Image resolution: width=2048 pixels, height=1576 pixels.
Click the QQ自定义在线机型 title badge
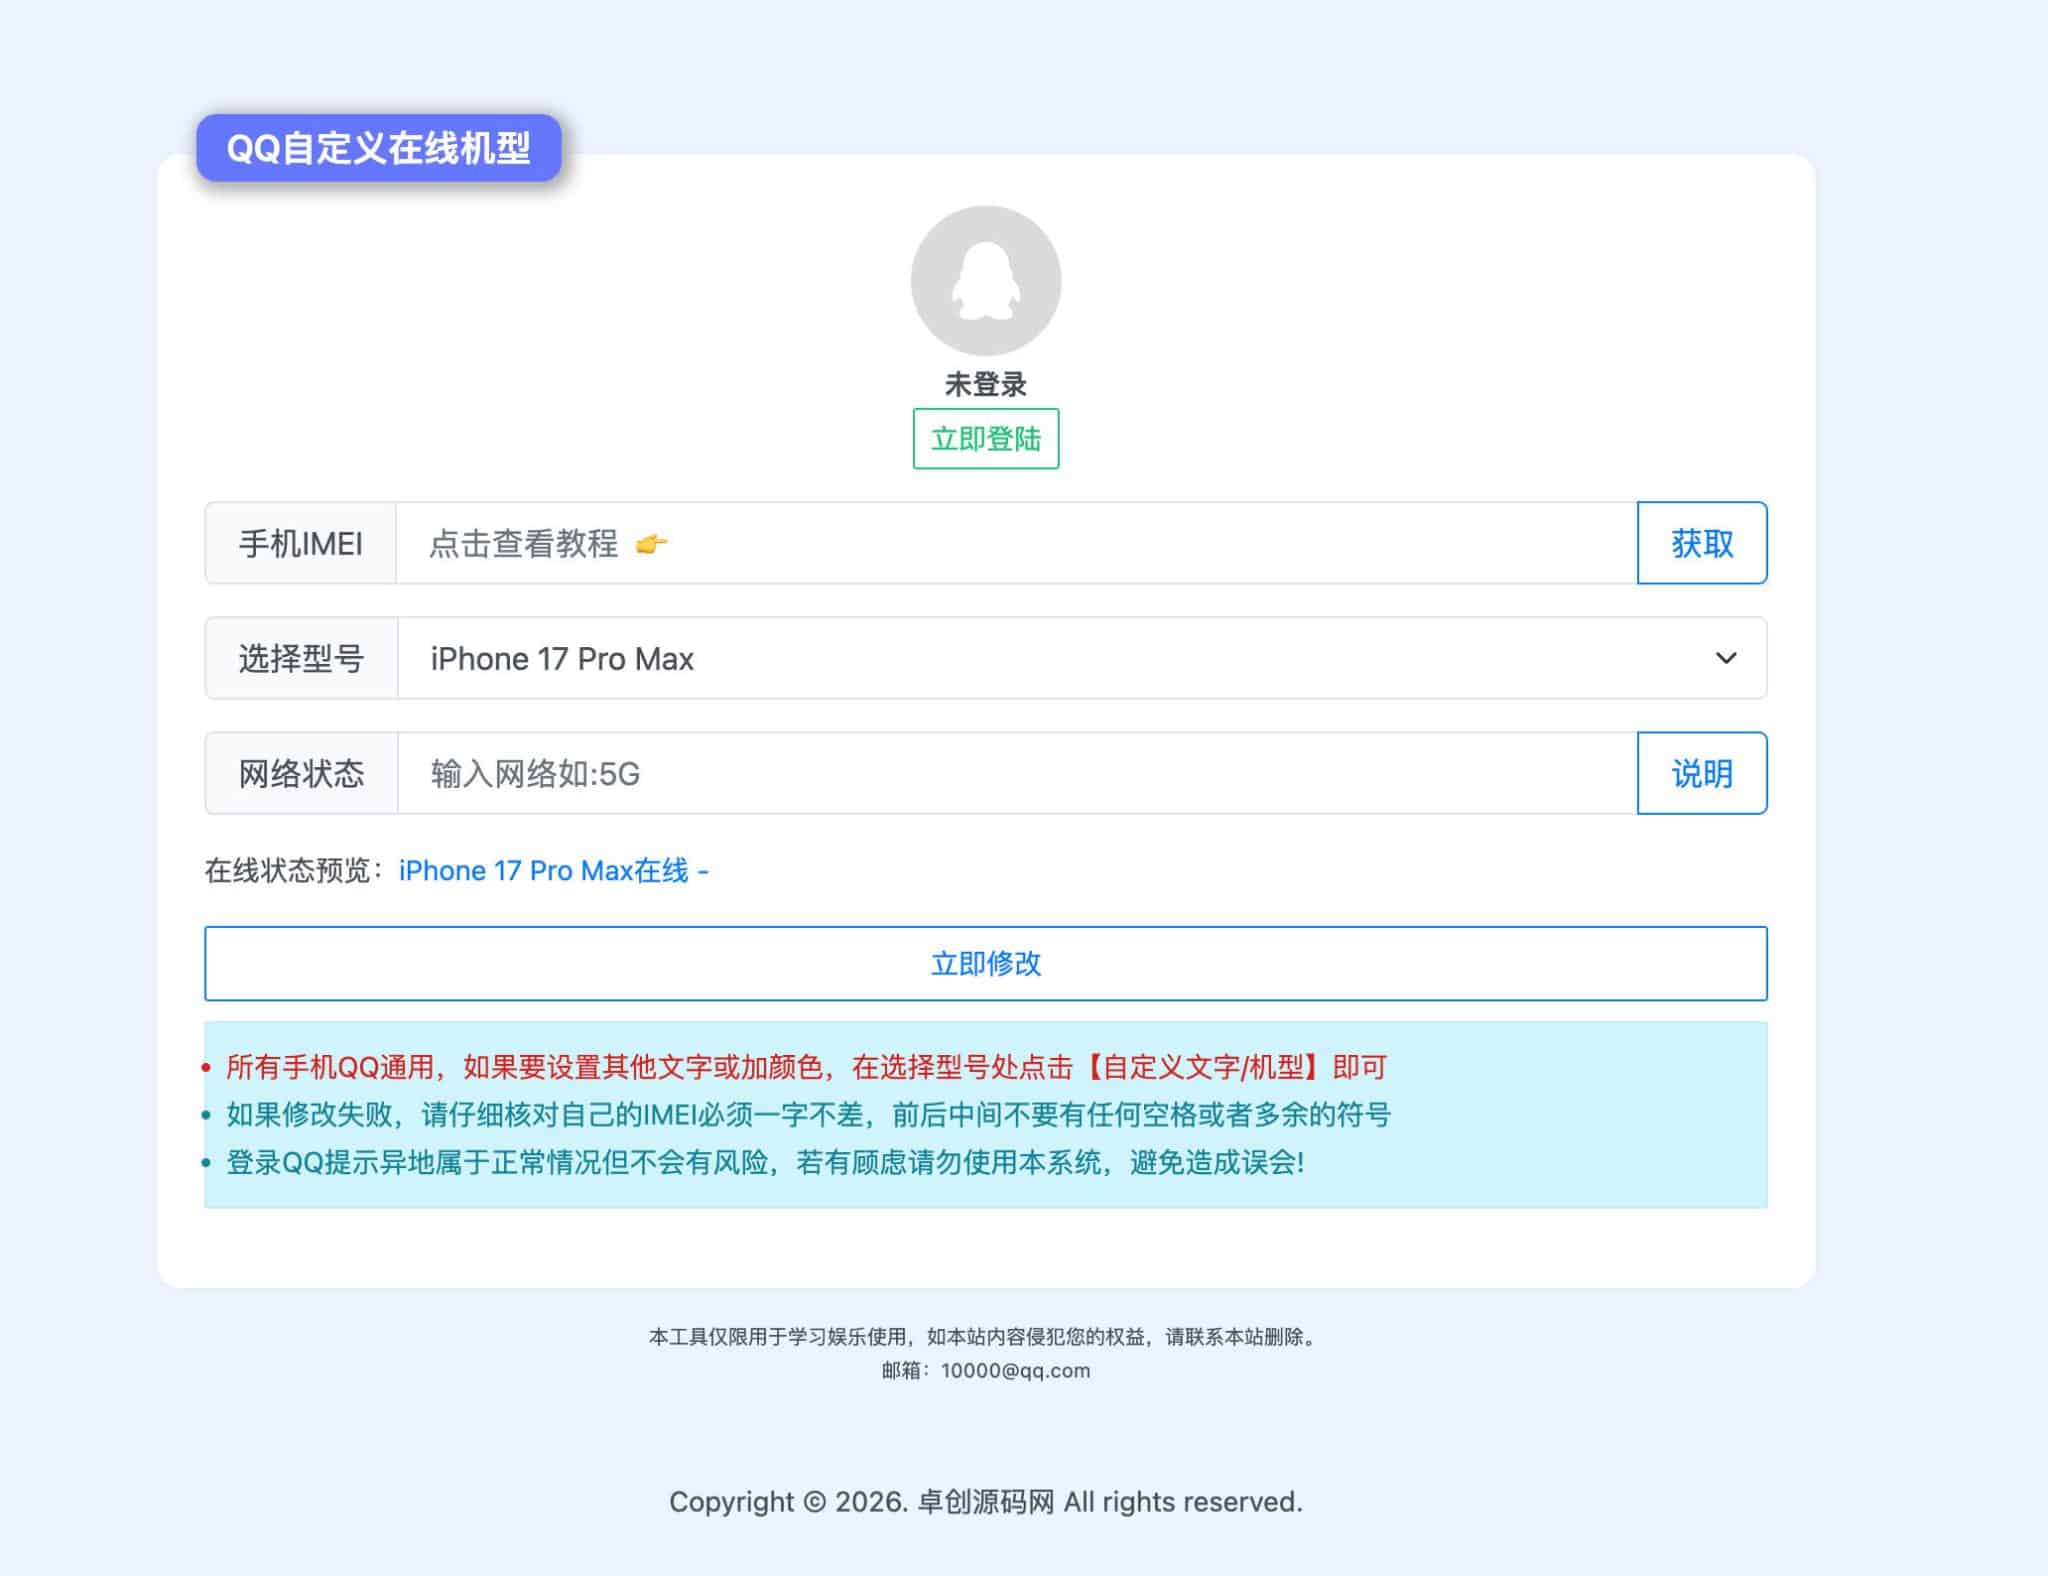(x=378, y=148)
